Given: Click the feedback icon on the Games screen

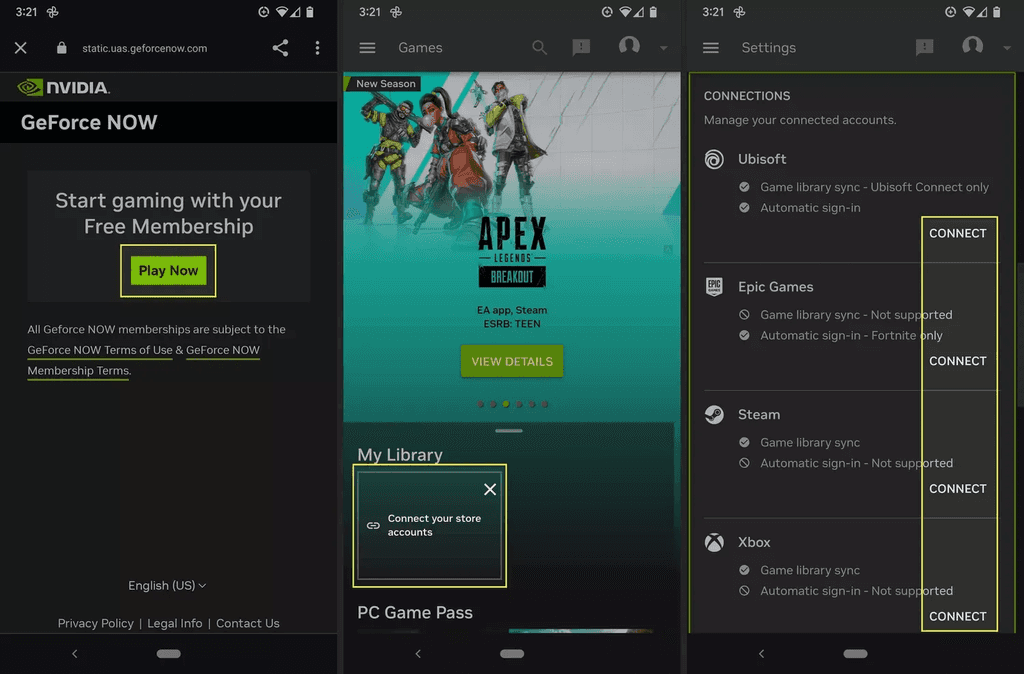Looking at the screenshot, I should point(581,47).
